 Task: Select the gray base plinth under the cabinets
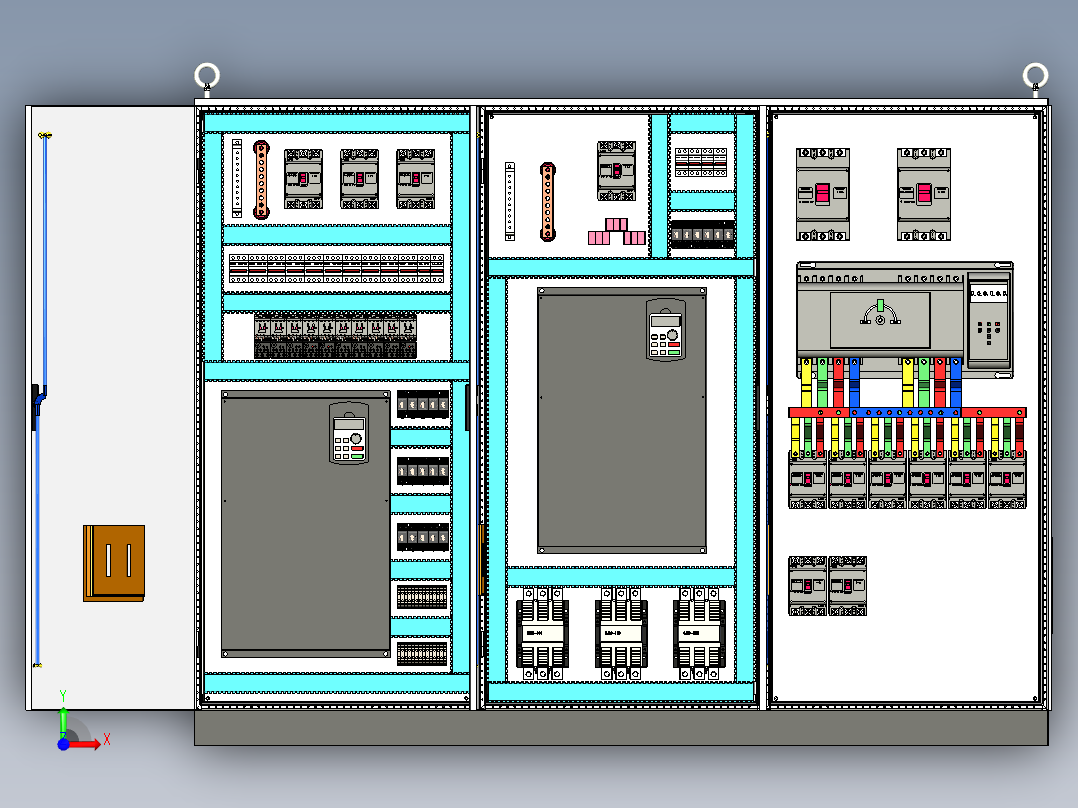click(622, 728)
